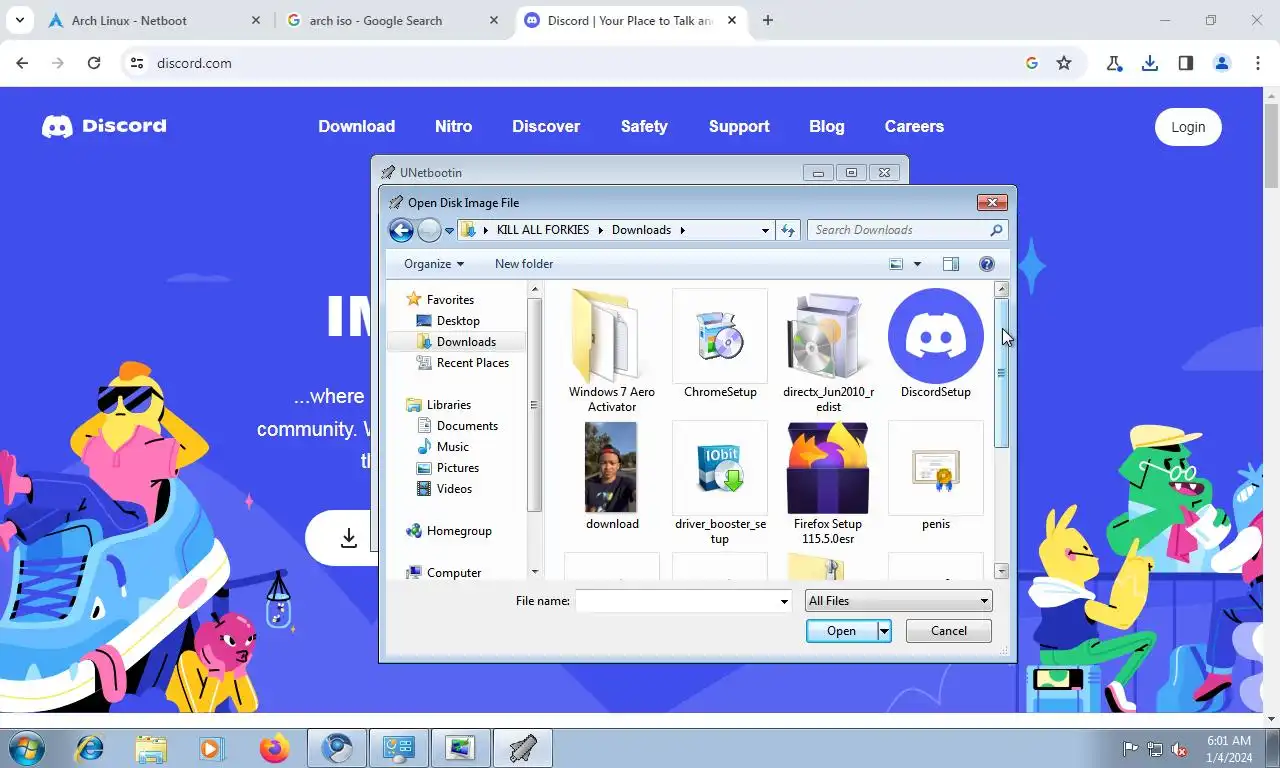1280x768 pixels.
Task: Expand the File name dropdown arrow
Action: (784, 601)
